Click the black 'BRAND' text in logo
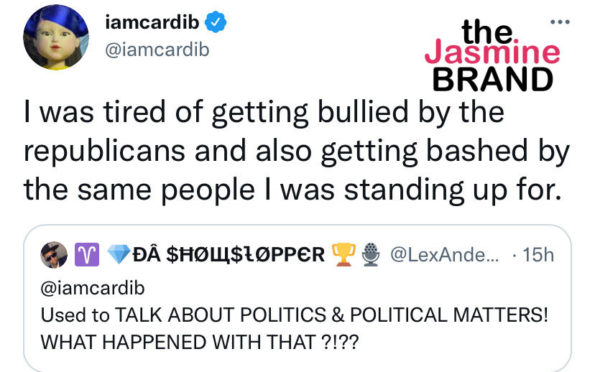Viewport: 595px width, 372px height. point(493,79)
